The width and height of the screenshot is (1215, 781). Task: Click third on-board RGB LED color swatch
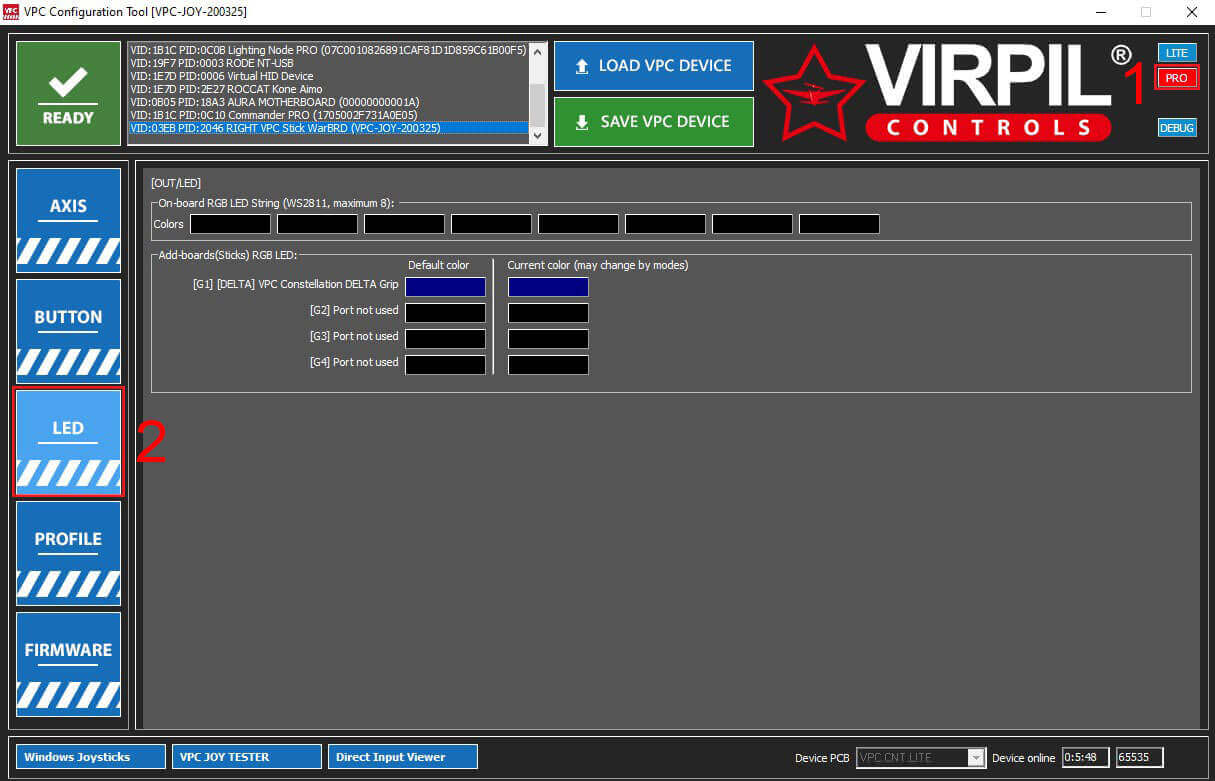pyautogui.click(x=404, y=224)
